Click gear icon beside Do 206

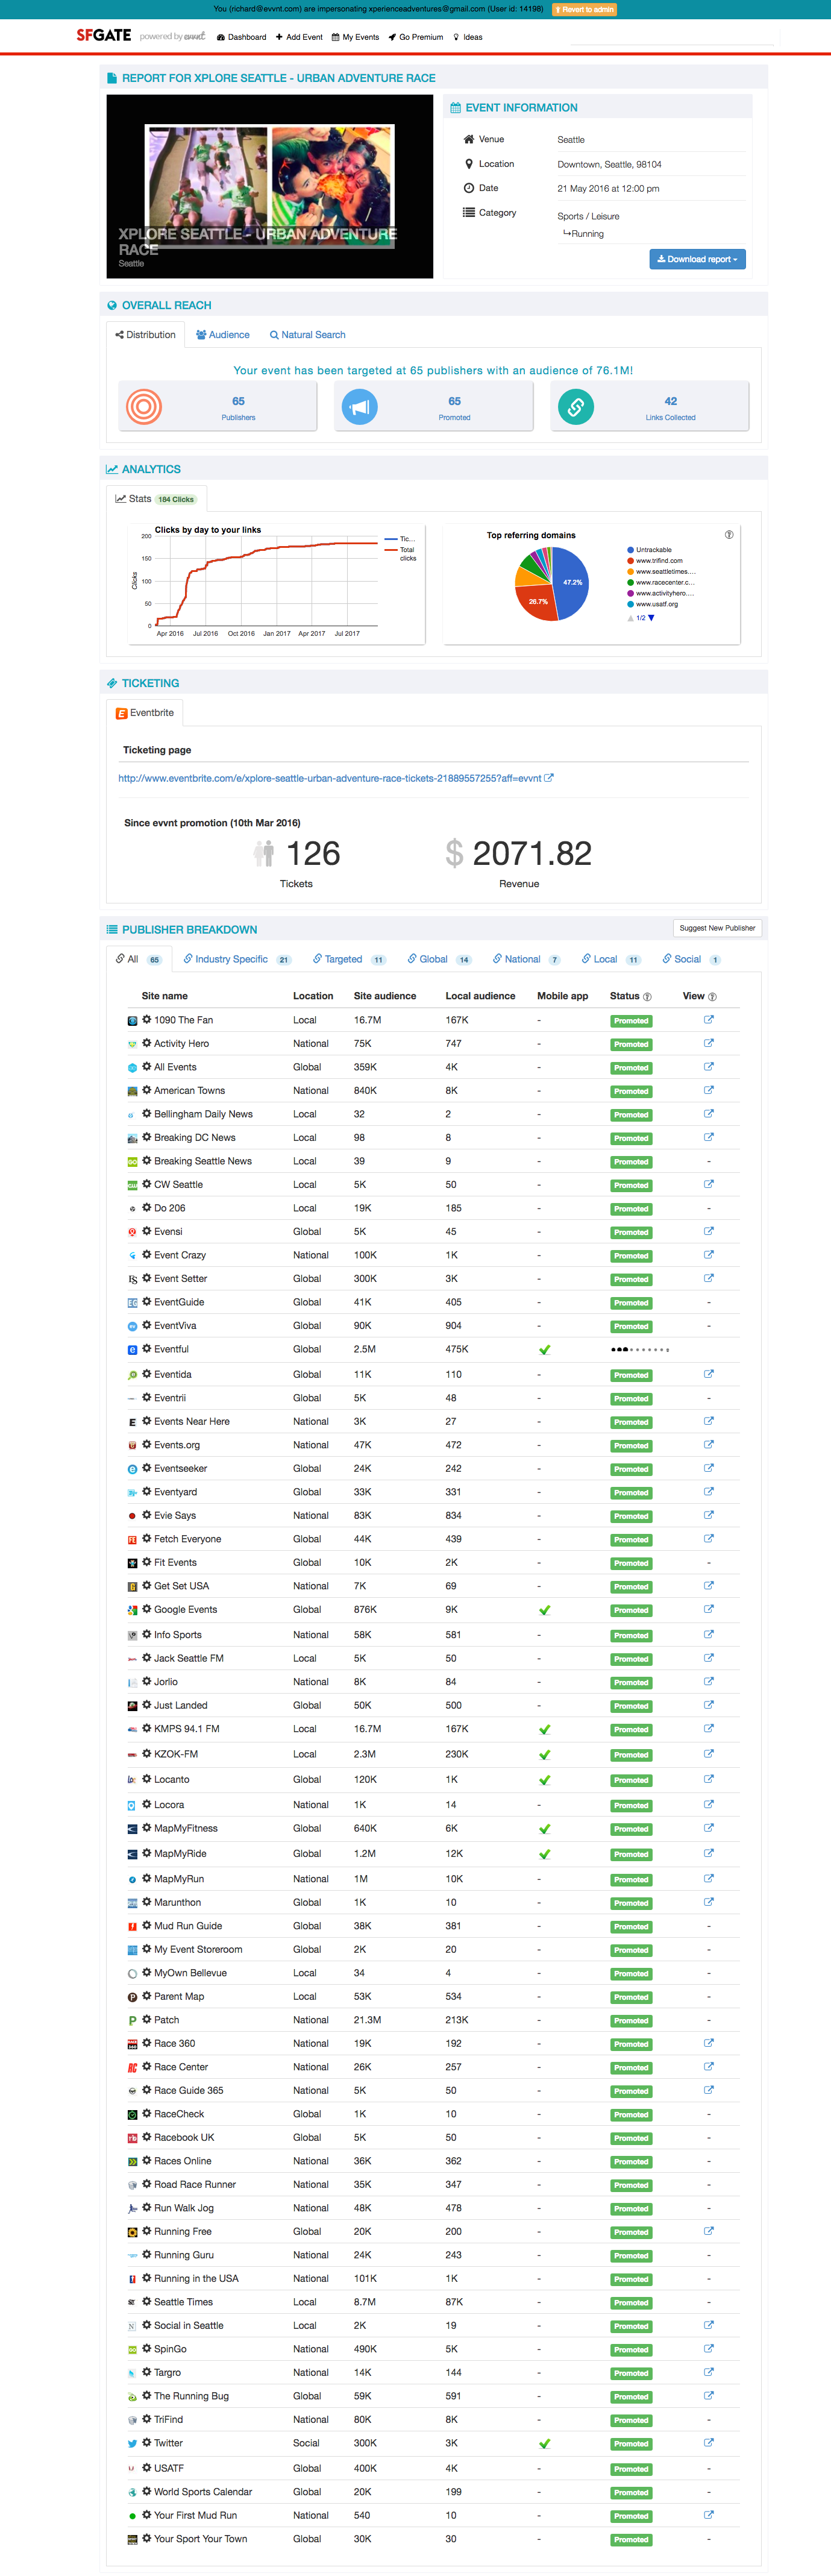146,1207
